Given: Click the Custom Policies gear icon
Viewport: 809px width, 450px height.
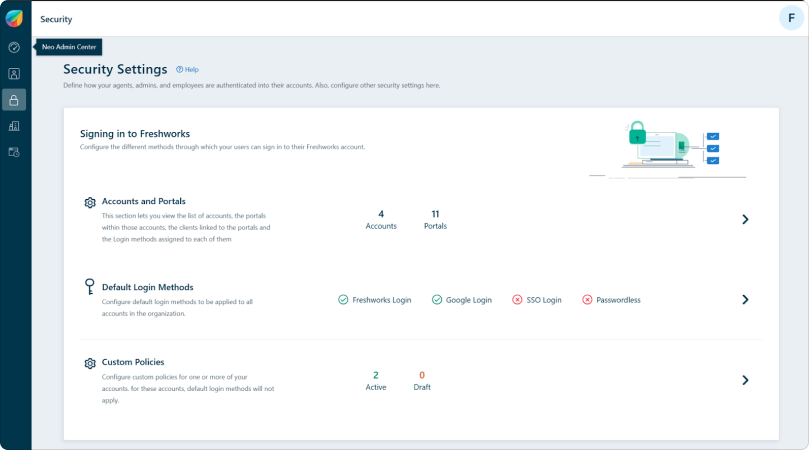Looking at the screenshot, I should [90, 363].
